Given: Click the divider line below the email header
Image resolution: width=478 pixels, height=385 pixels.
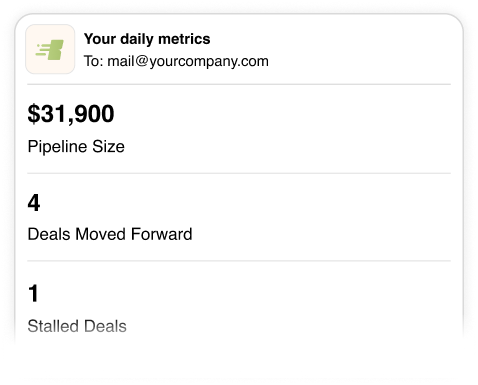Looking at the screenshot, I should pos(239,84).
